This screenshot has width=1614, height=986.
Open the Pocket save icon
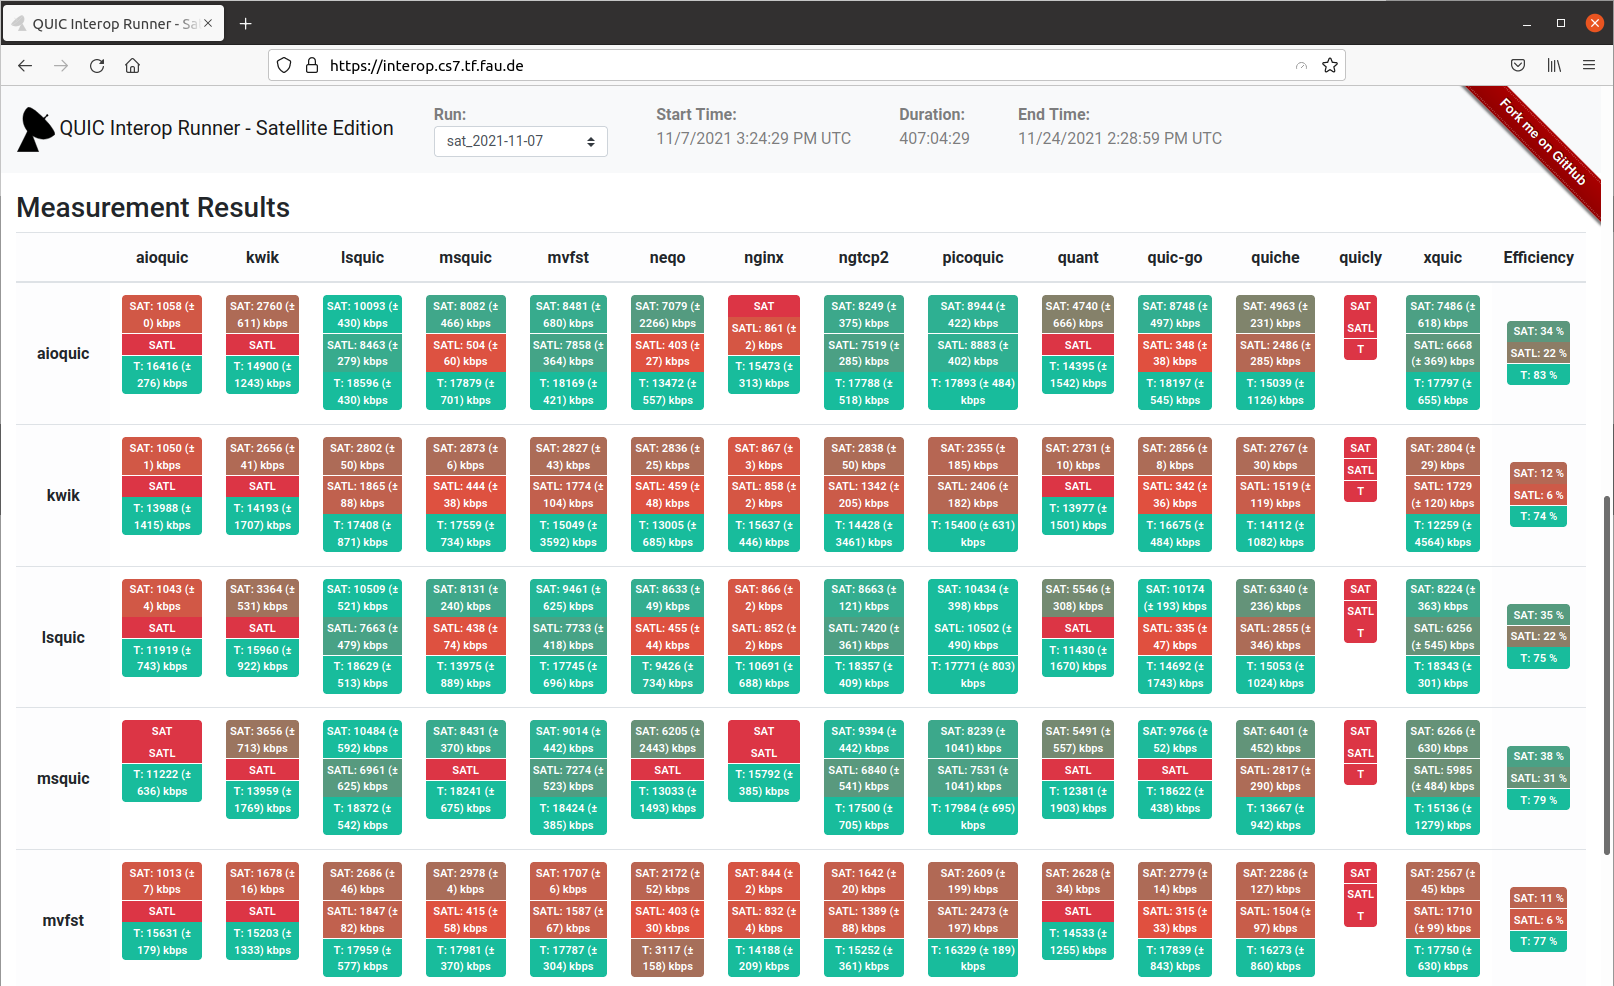1518,66
